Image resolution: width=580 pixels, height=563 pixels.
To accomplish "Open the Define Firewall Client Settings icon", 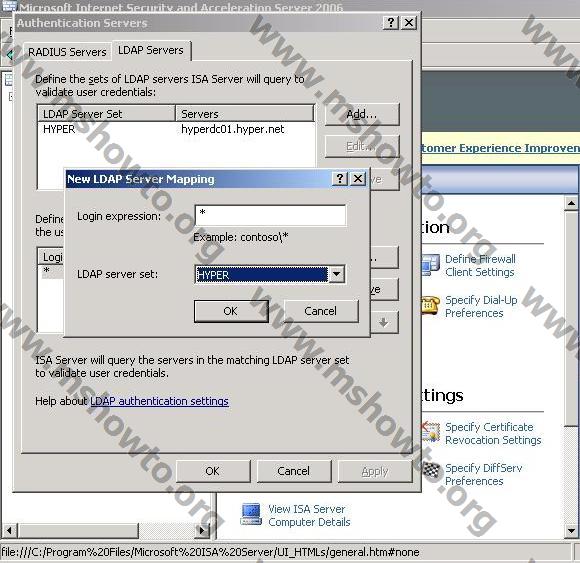I will [430, 265].
